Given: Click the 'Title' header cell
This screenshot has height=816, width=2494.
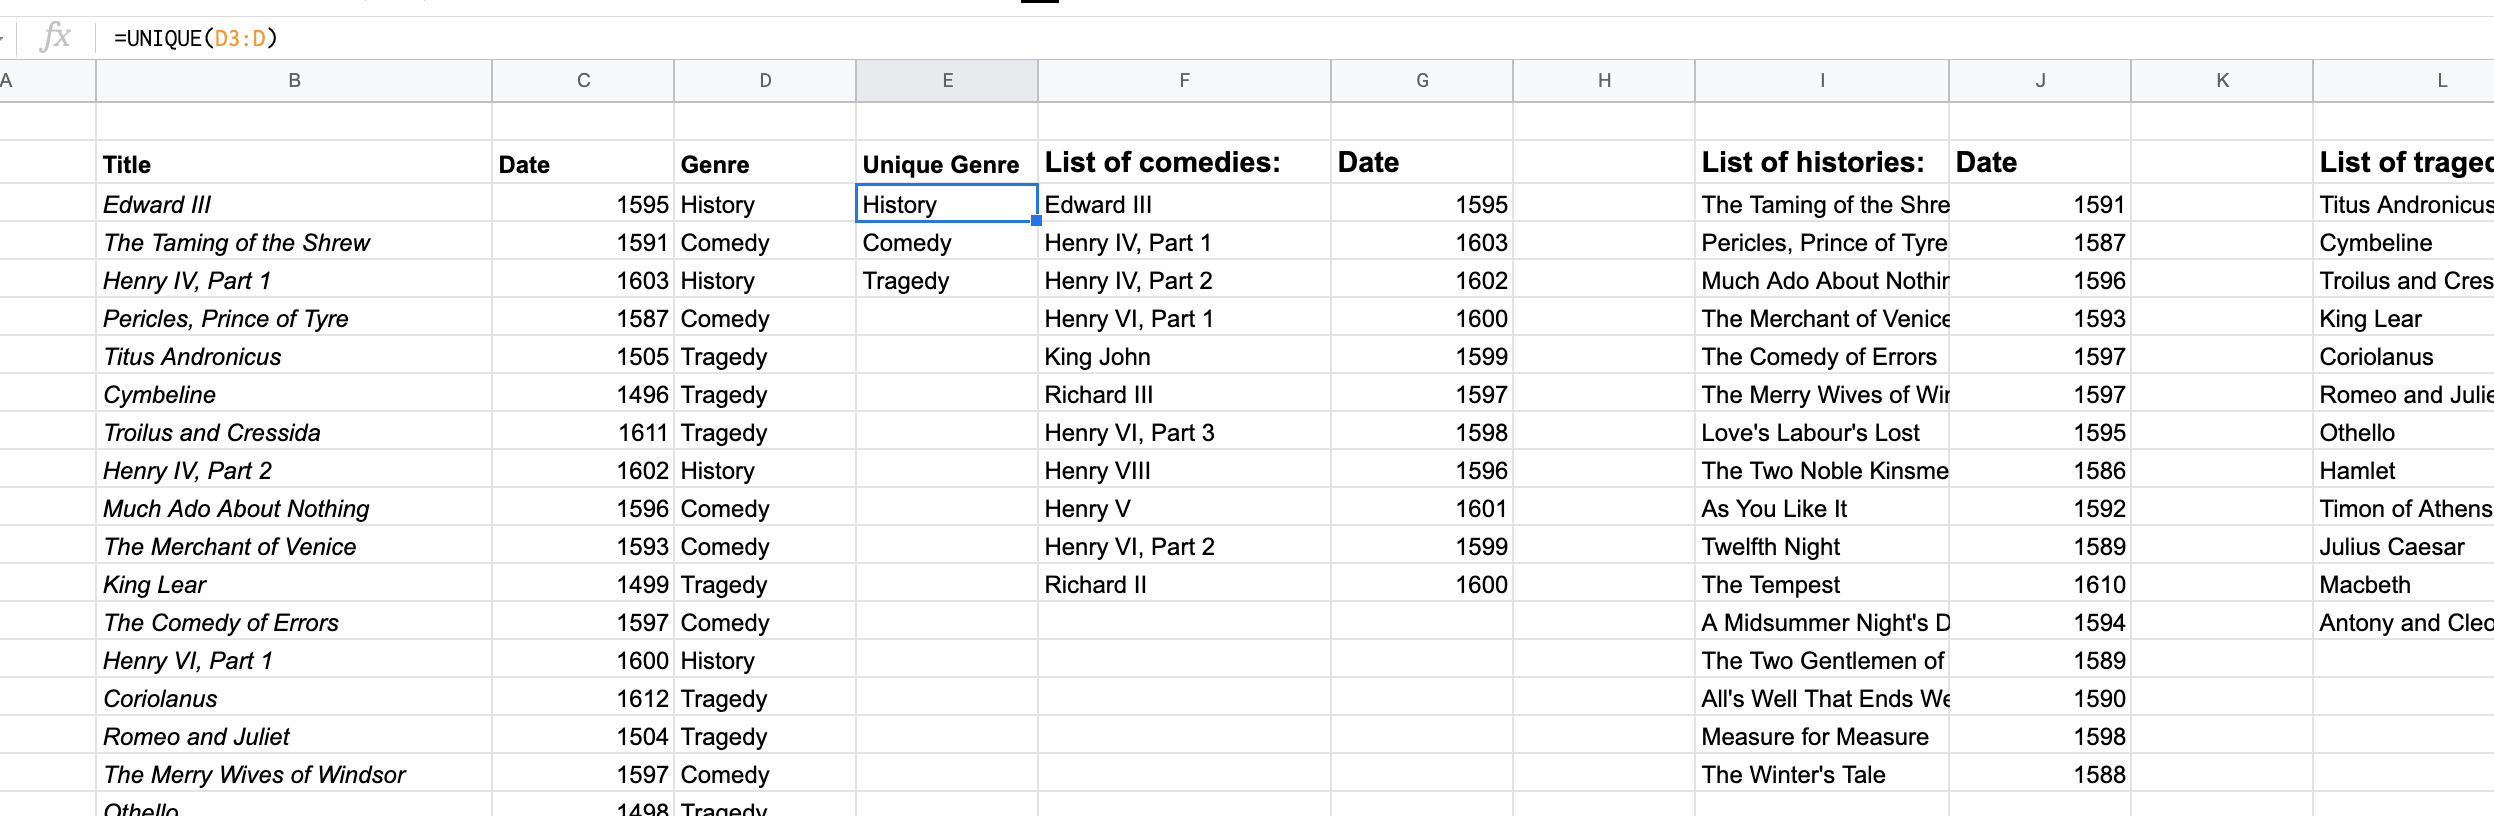Looking at the screenshot, I should pyautogui.click(x=294, y=164).
